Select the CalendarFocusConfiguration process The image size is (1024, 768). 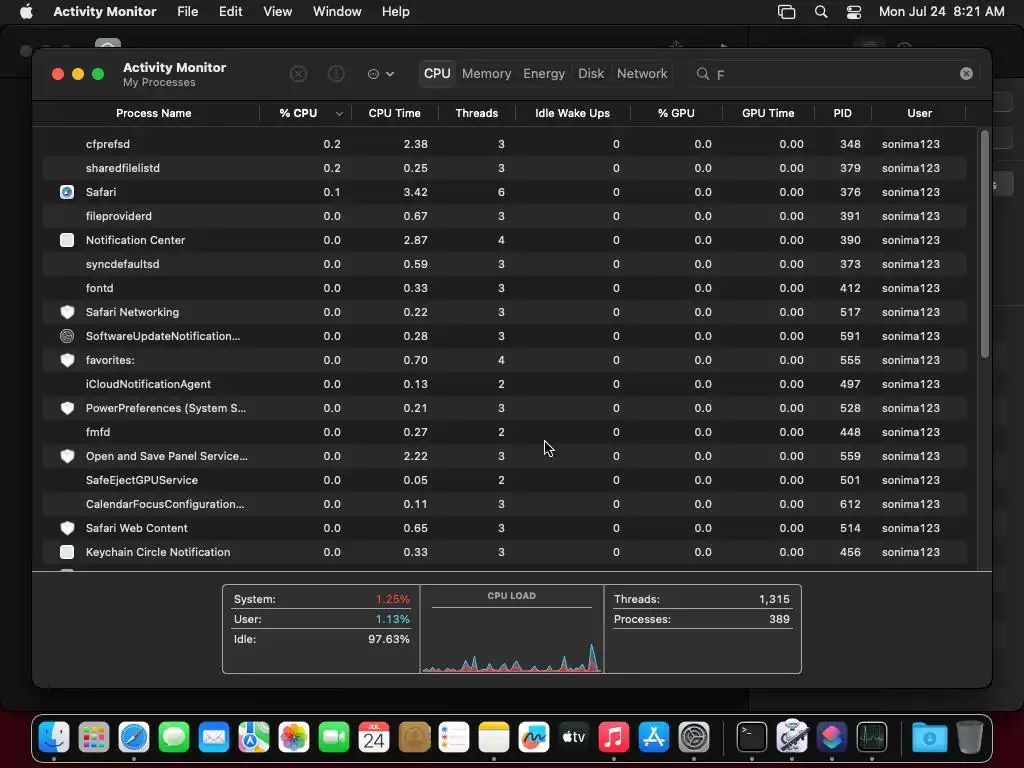tap(504, 504)
